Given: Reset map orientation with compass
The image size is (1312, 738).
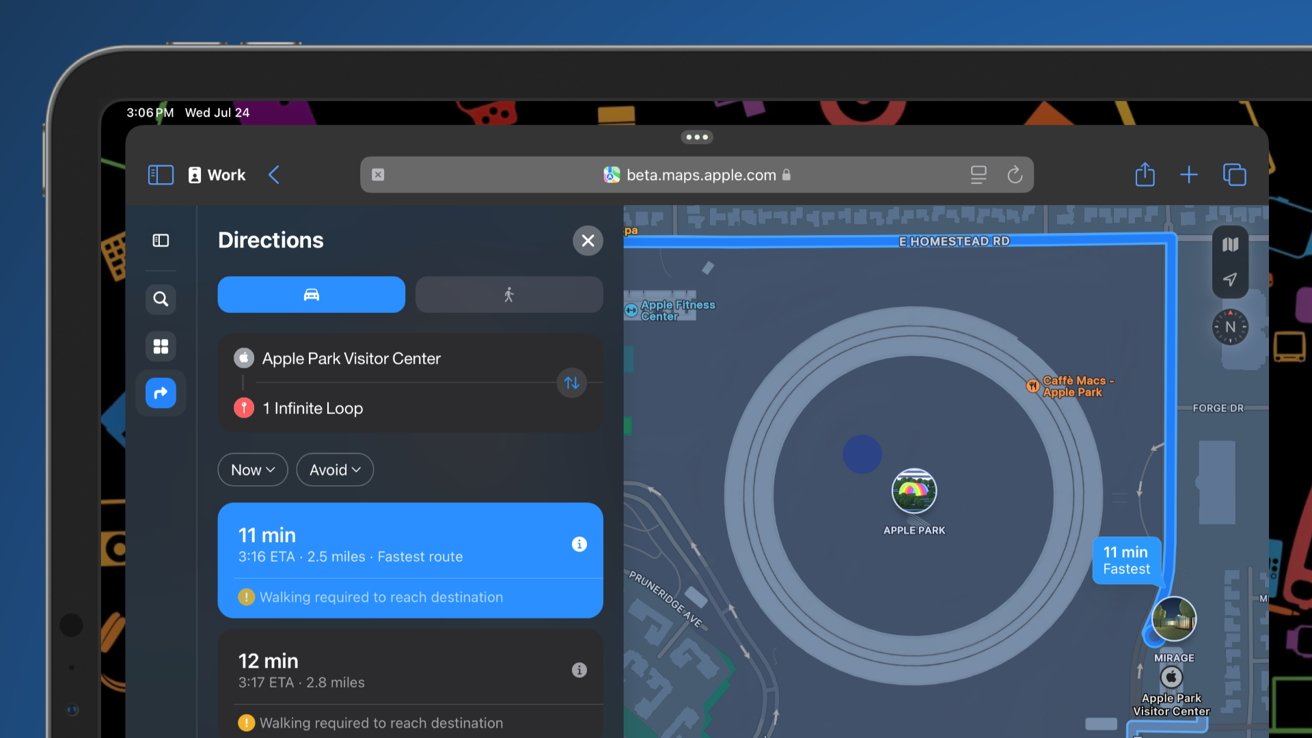Looking at the screenshot, I should pyautogui.click(x=1230, y=327).
